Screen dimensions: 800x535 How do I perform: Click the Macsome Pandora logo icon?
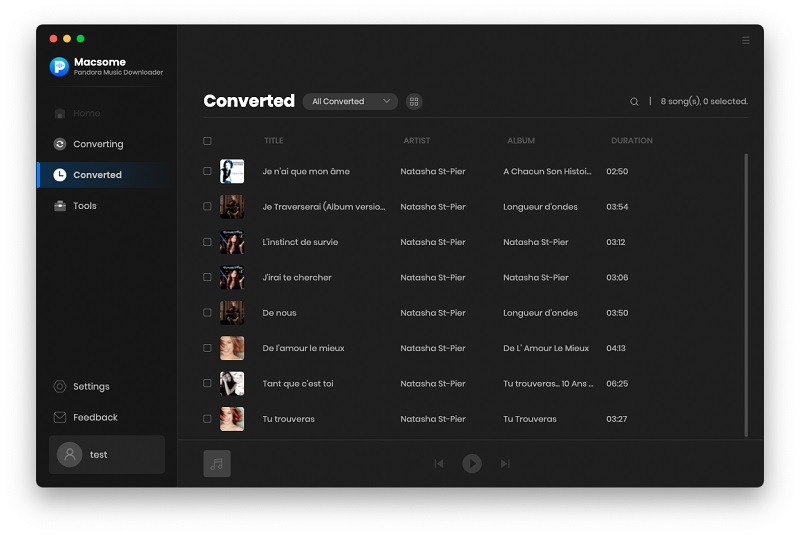[x=59, y=67]
